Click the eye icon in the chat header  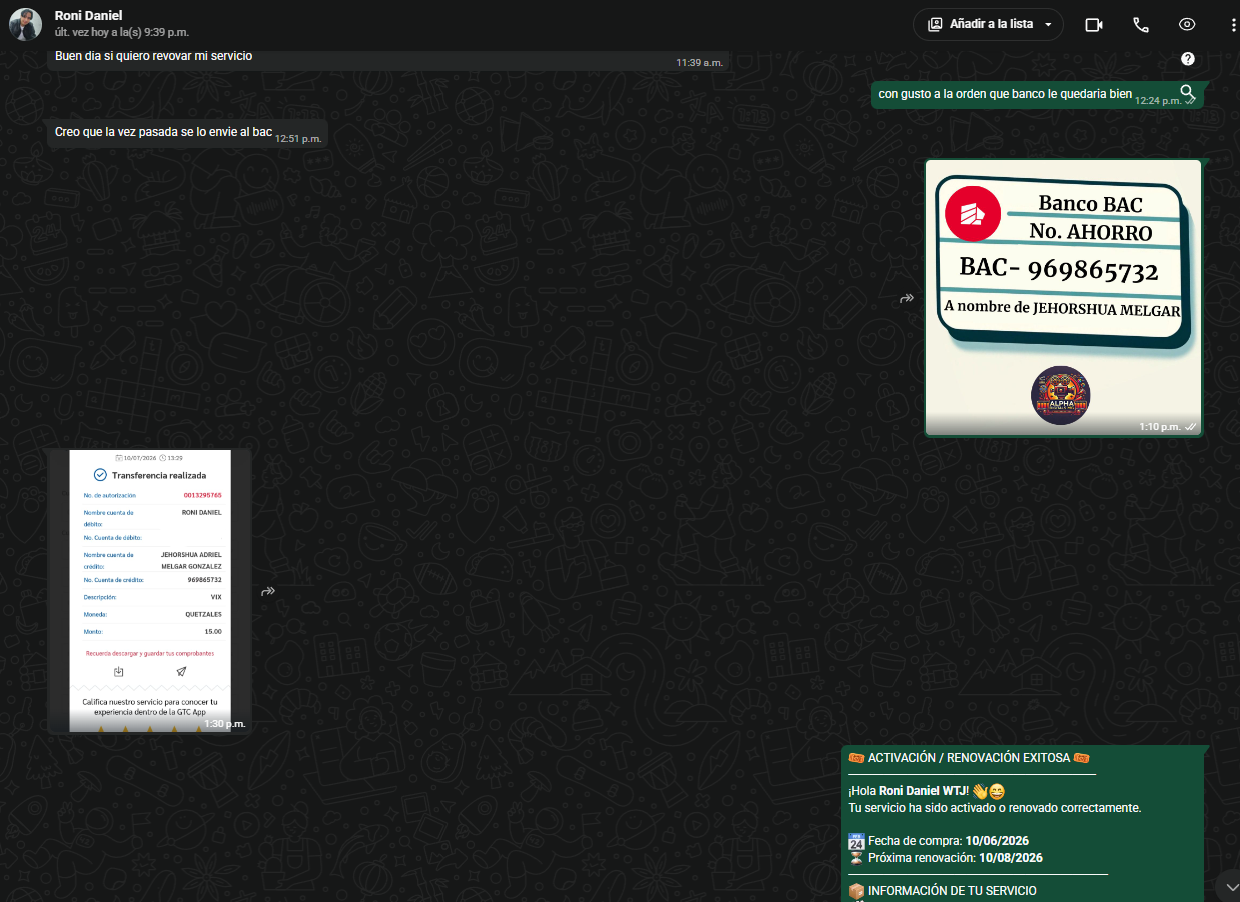(1187, 25)
